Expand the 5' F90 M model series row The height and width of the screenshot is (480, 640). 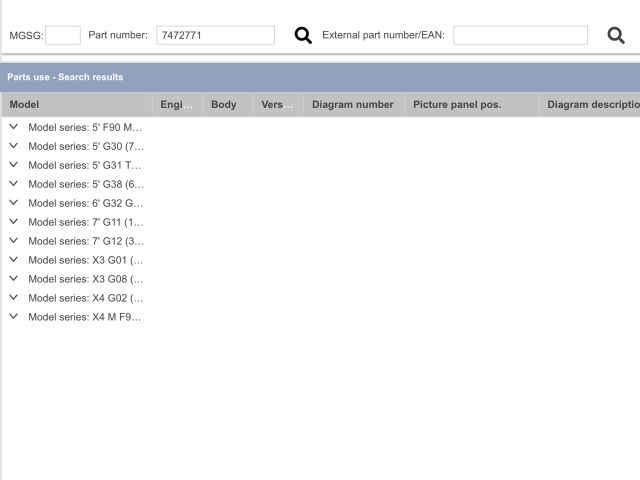click(14, 127)
